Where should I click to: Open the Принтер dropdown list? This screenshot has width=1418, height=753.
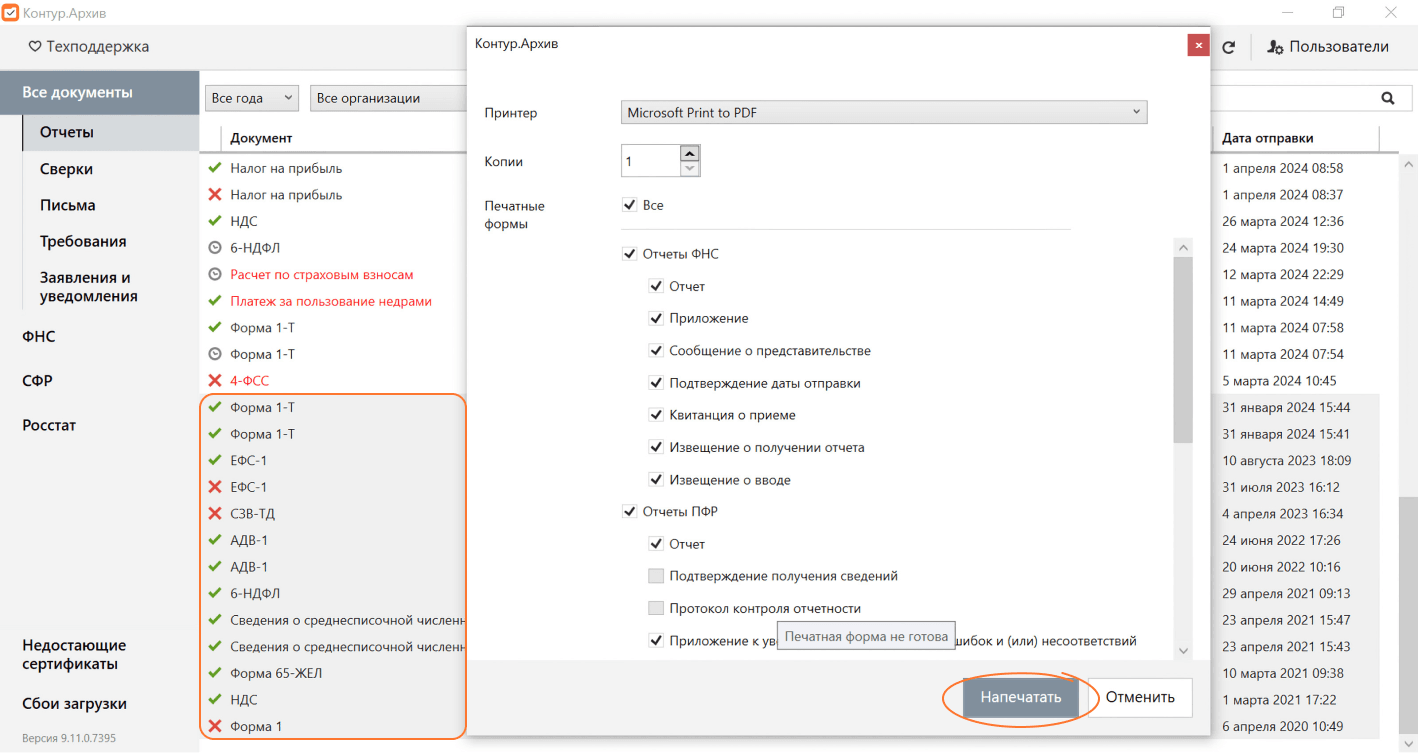pos(884,113)
